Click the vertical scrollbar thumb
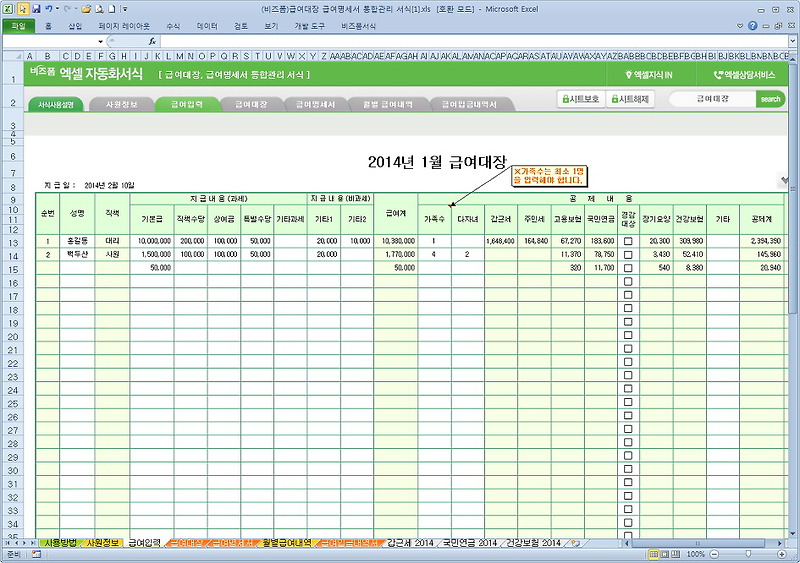800x563 pixels. click(x=792, y=189)
